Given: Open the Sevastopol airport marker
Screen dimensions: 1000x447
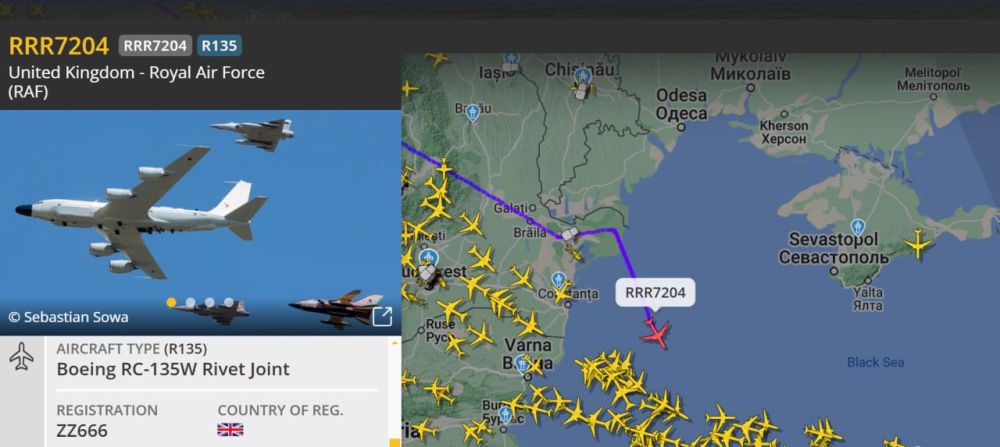Looking at the screenshot, I should (858, 227).
